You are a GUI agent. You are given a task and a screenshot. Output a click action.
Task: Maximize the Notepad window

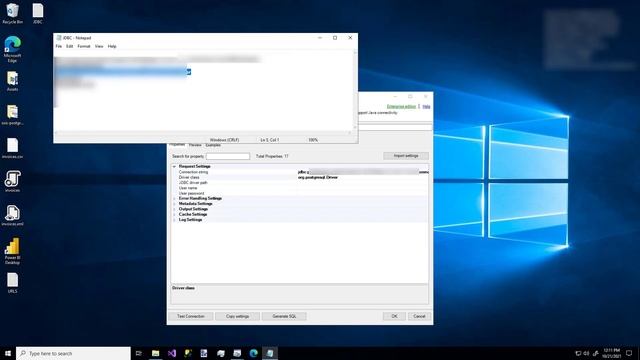(335, 38)
